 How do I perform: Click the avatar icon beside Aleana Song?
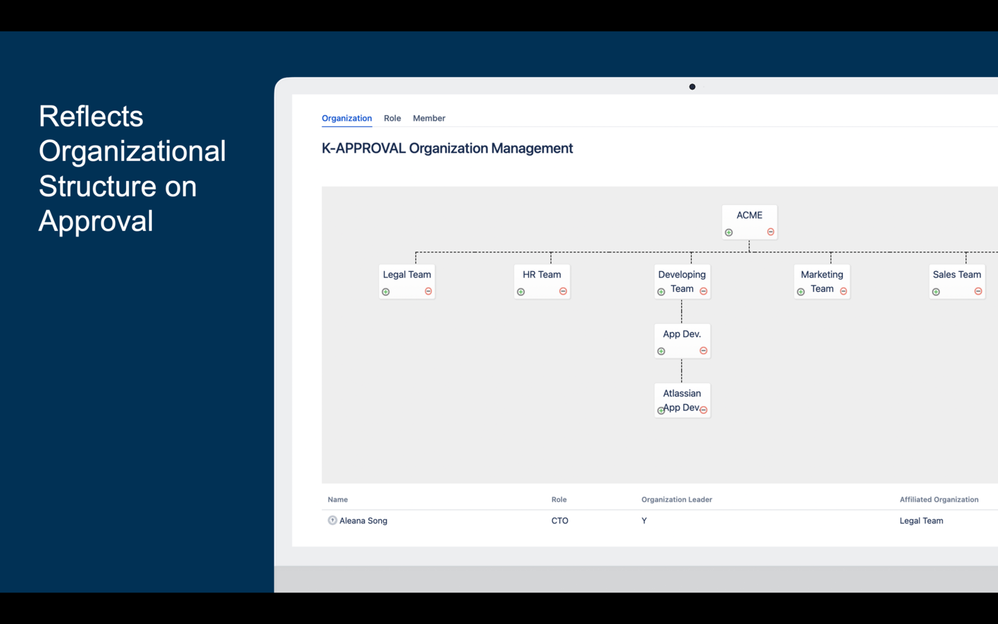(x=332, y=520)
